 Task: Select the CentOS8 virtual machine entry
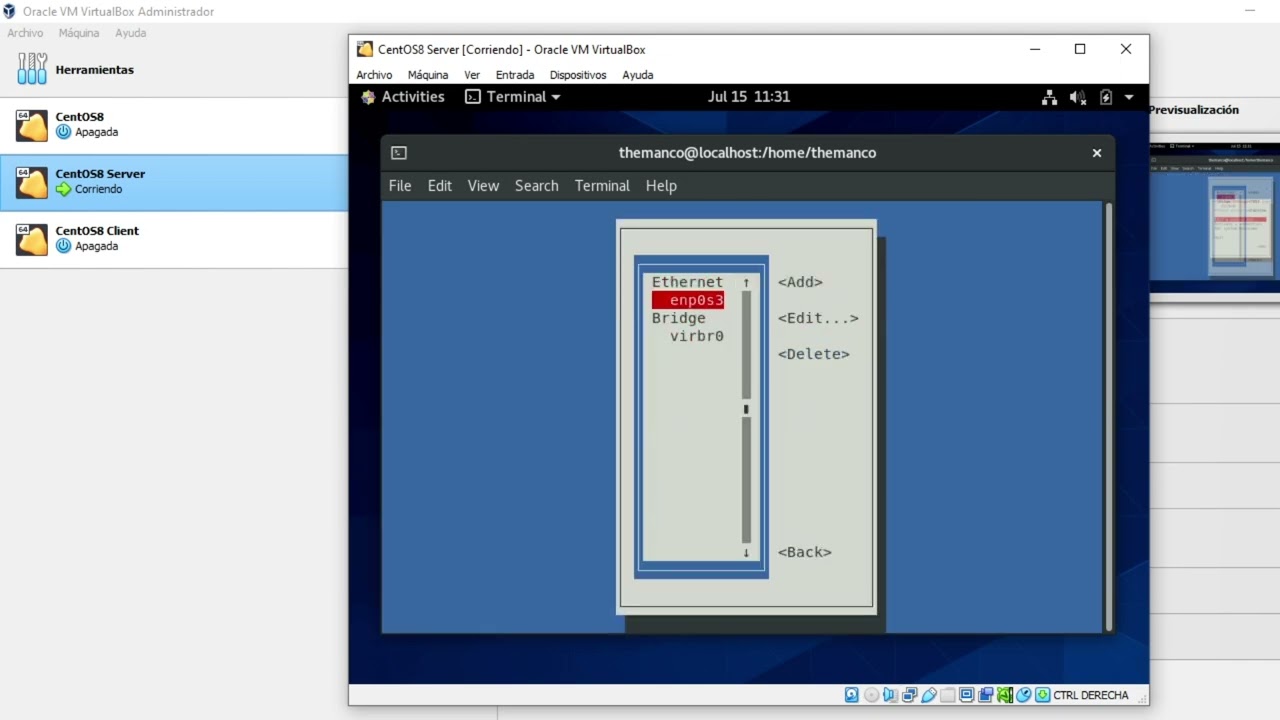(174, 125)
